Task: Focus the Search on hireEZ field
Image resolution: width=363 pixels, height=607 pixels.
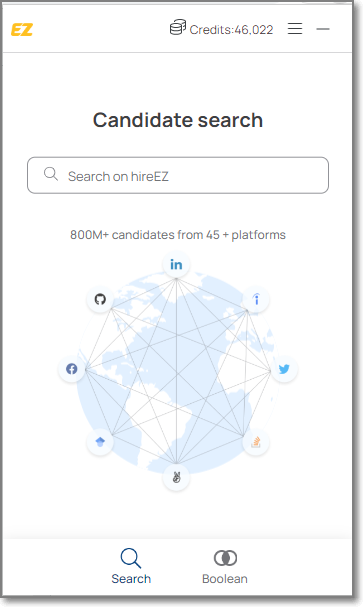Action: [178, 175]
